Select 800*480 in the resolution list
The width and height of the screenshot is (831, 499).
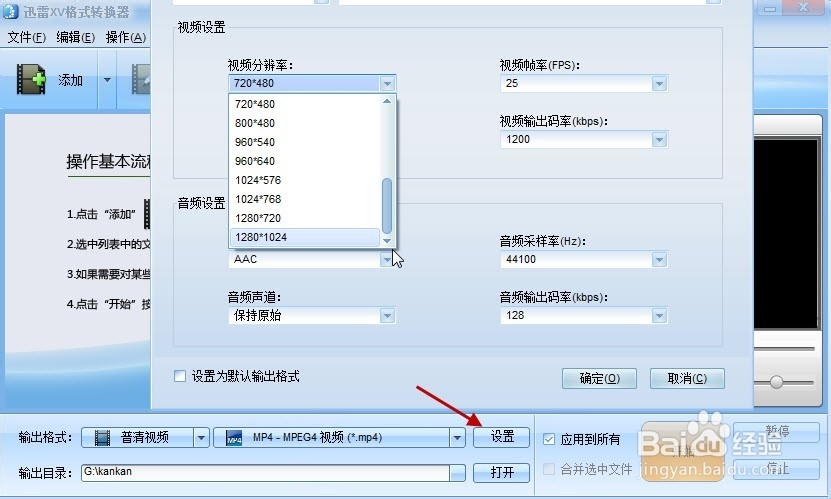coord(305,123)
